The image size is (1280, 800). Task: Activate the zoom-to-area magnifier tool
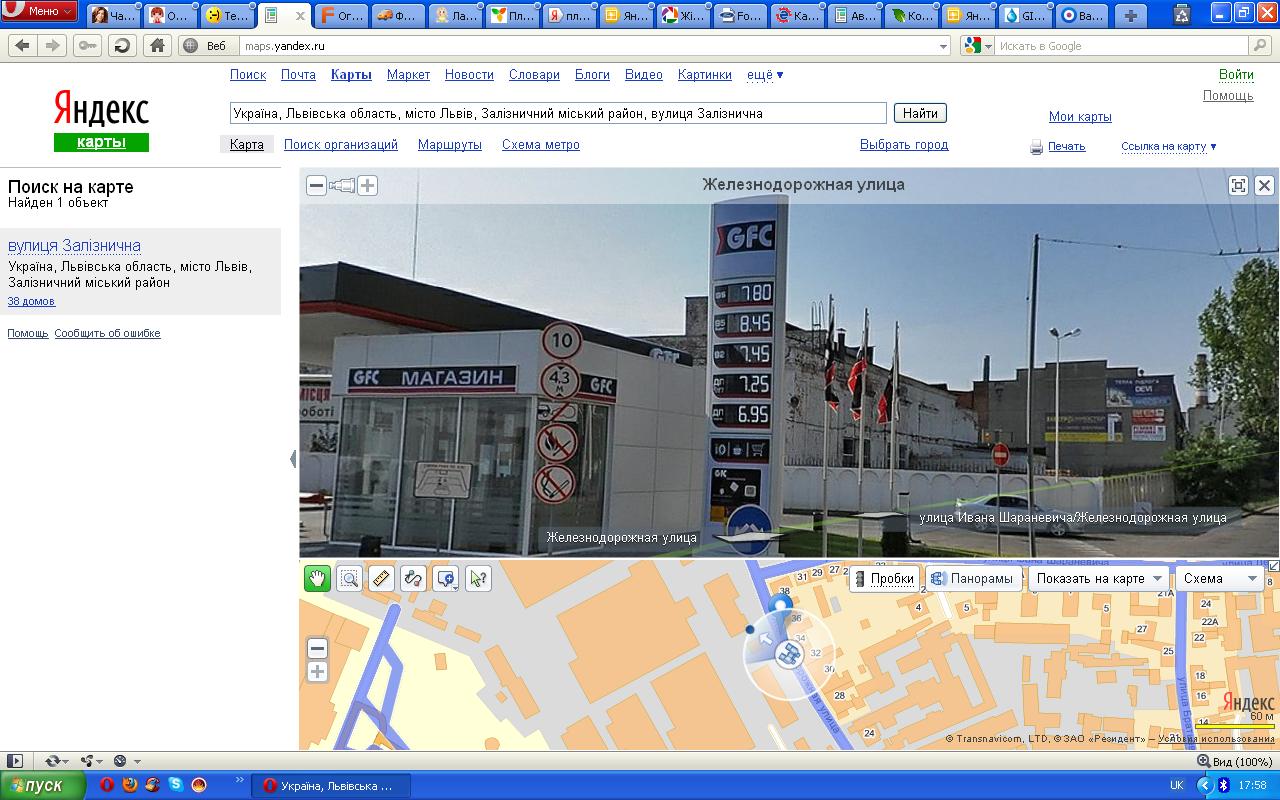tap(349, 578)
